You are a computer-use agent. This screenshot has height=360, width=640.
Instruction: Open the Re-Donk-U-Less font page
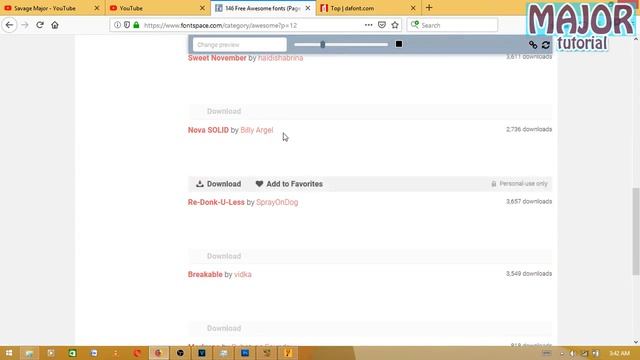216,202
